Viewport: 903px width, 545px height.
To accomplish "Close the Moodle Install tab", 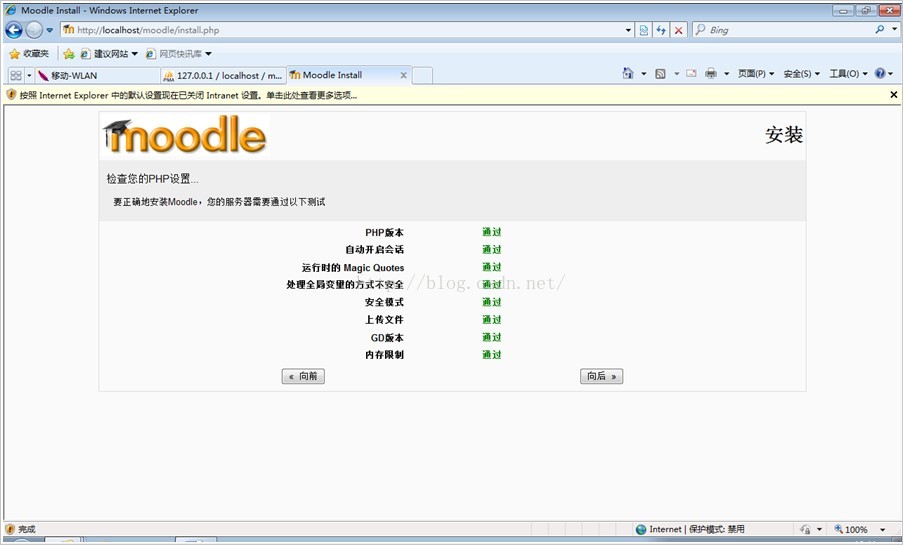I will pyautogui.click(x=403, y=75).
